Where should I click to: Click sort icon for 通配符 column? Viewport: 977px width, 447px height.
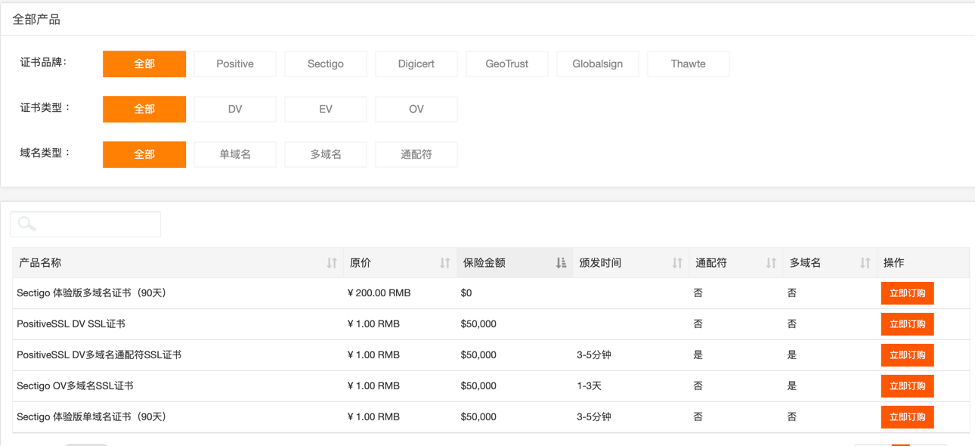tap(771, 263)
